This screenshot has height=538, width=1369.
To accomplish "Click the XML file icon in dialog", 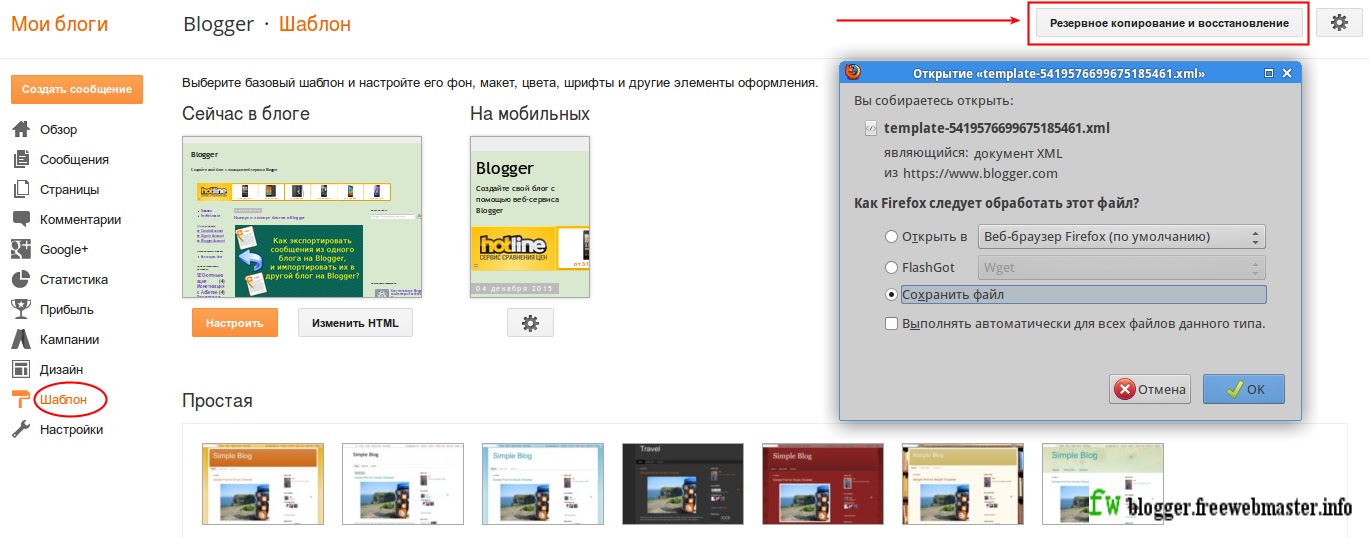I will (871, 128).
